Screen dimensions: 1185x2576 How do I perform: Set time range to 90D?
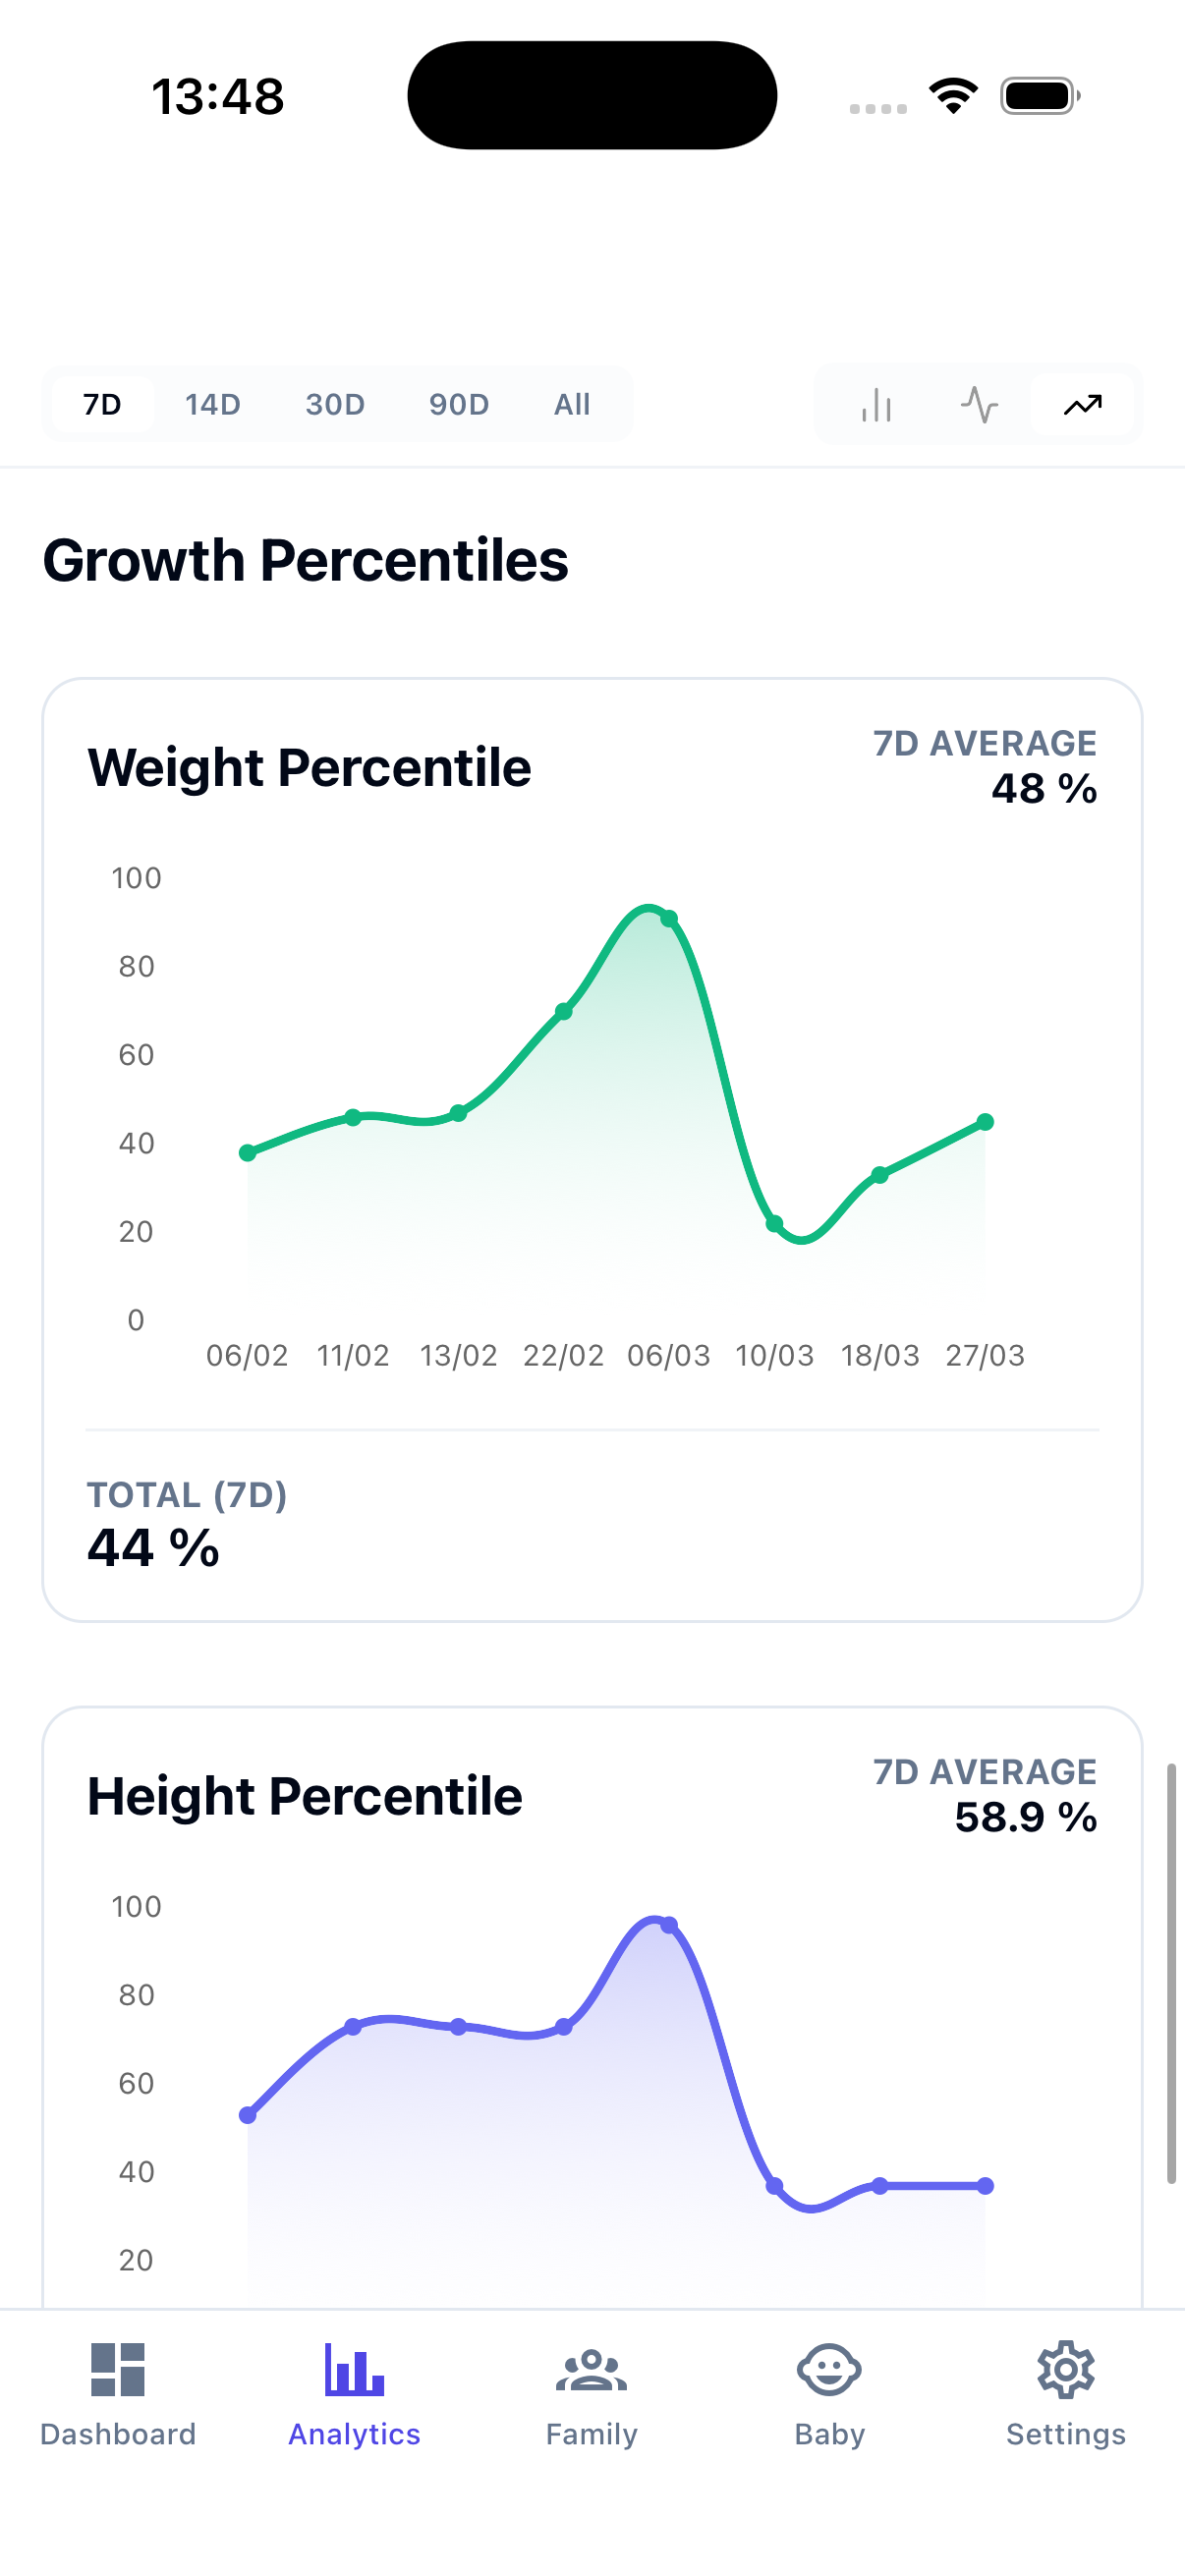click(x=459, y=405)
